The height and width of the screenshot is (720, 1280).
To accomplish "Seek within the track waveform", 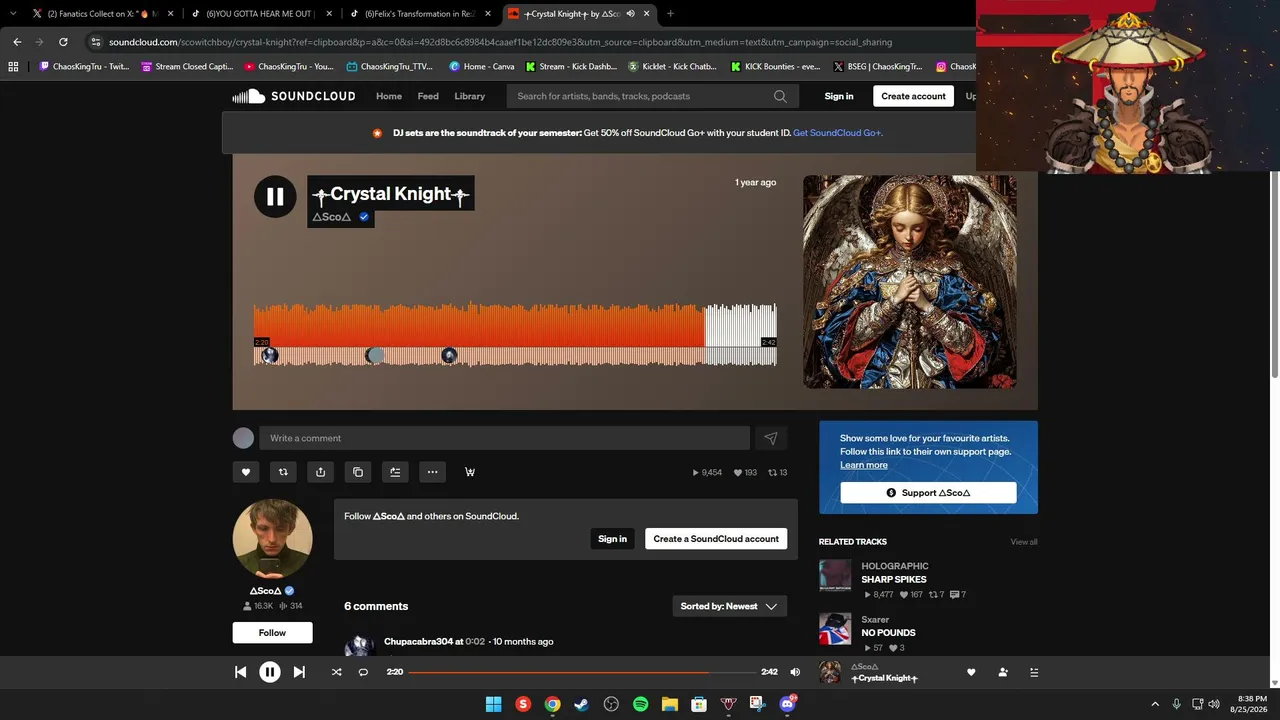I will (515, 334).
